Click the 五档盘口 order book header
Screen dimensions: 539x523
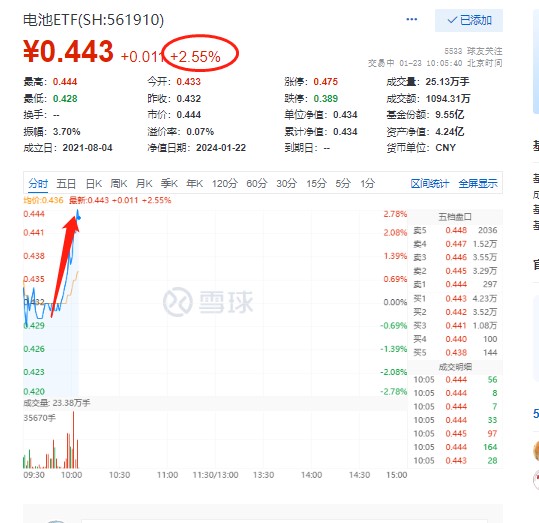[x=455, y=217]
